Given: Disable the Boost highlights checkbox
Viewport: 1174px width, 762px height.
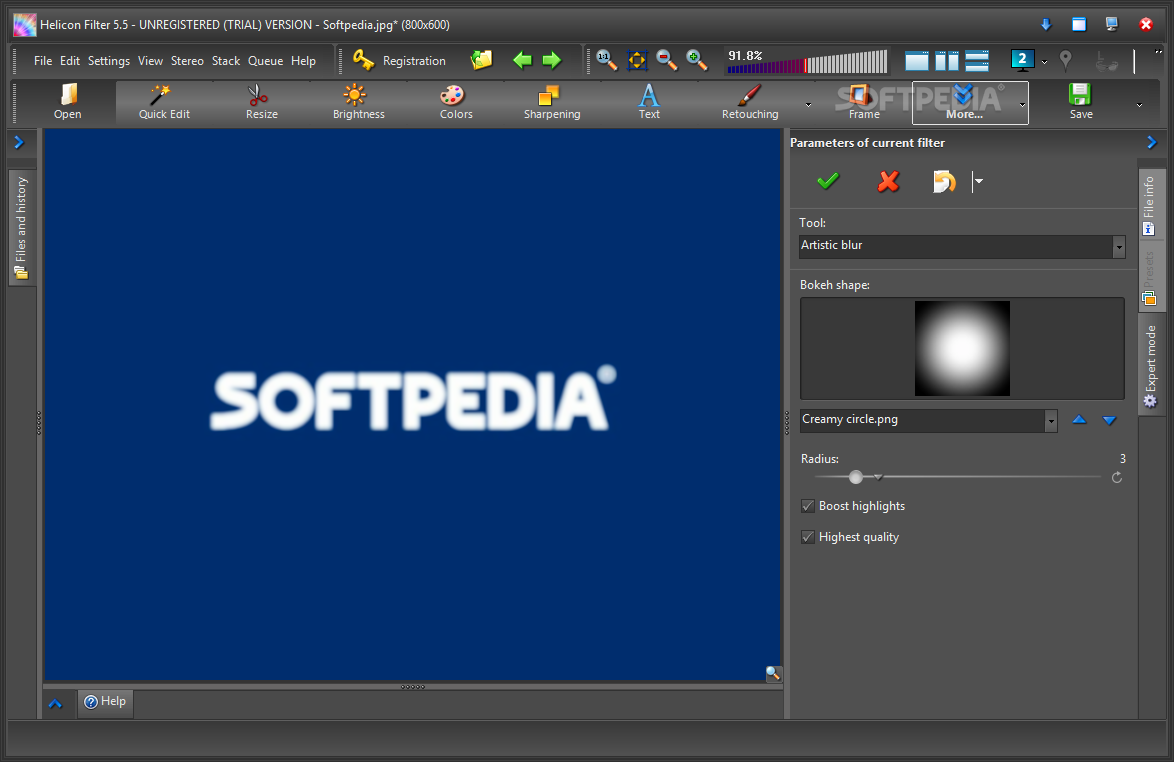Looking at the screenshot, I should coord(808,506).
